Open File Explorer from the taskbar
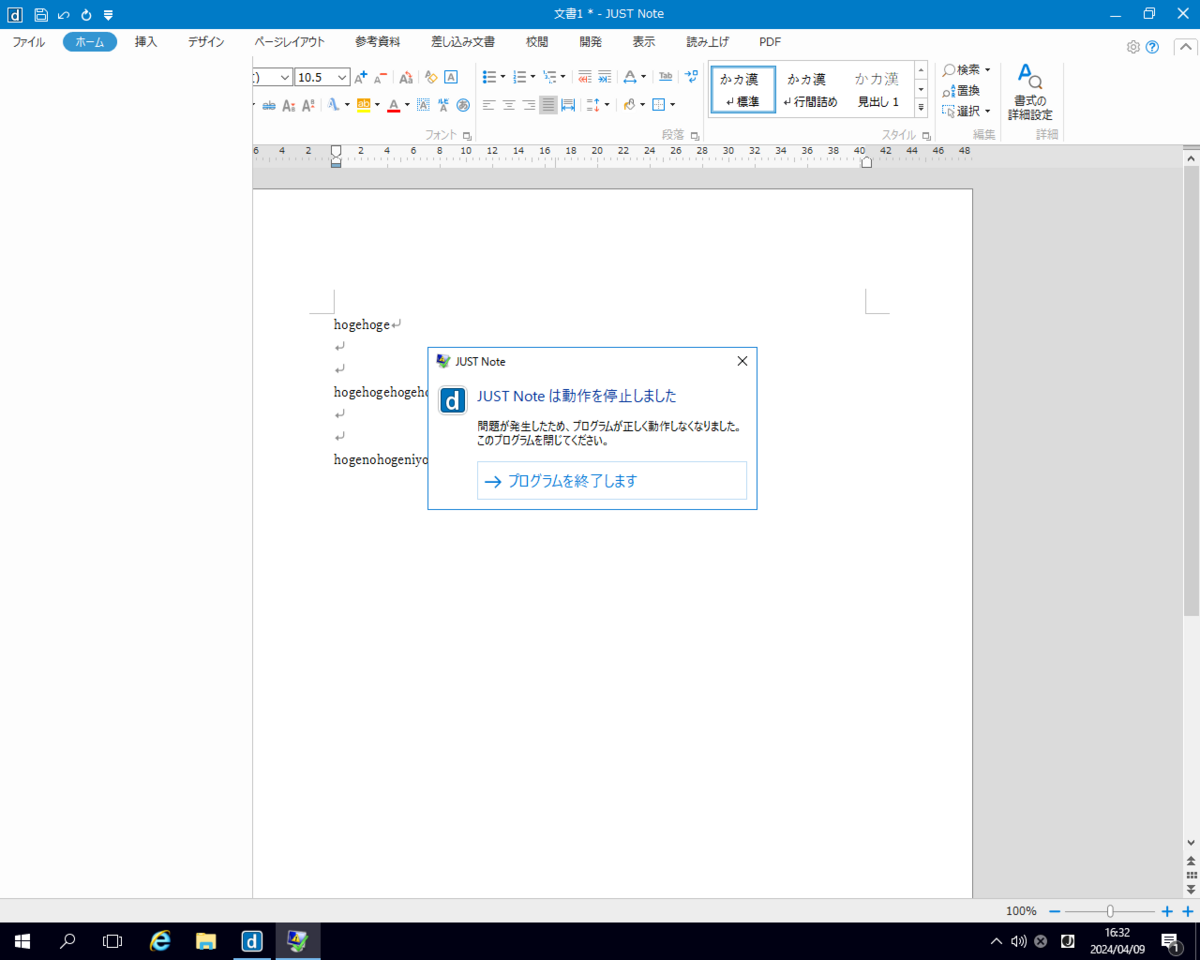This screenshot has height=960, width=1200. pyautogui.click(x=206, y=941)
